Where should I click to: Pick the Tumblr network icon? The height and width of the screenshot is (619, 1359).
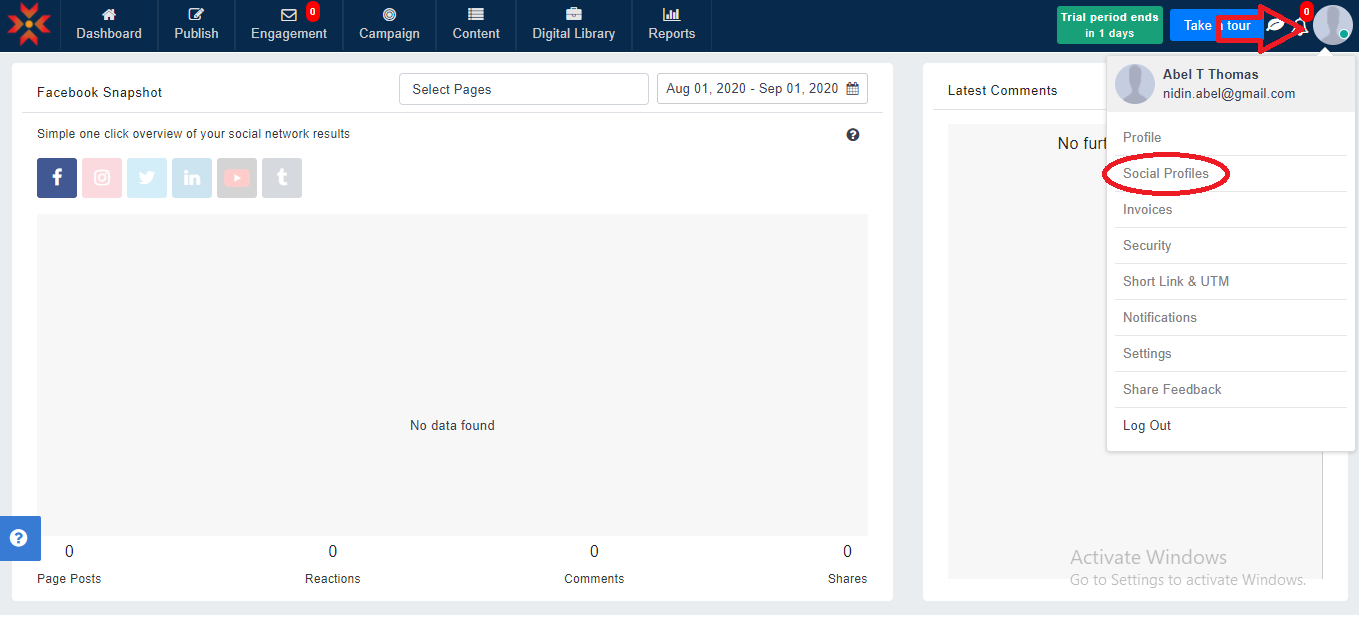pyautogui.click(x=282, y=178)
